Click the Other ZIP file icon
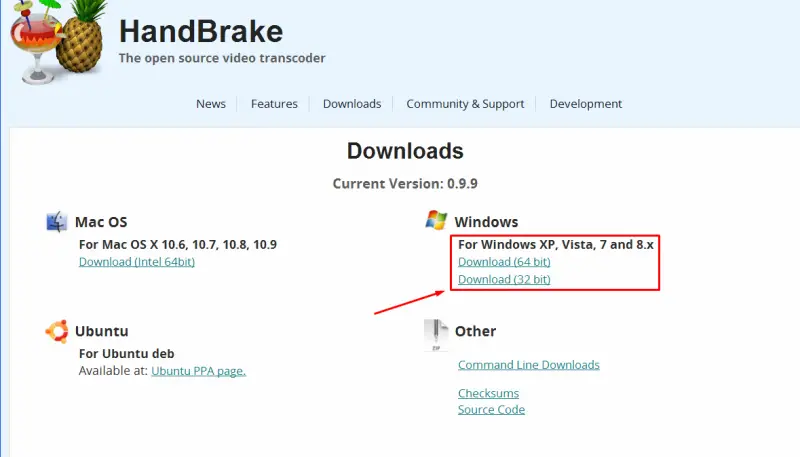The image size is (800, 457). 436,335
